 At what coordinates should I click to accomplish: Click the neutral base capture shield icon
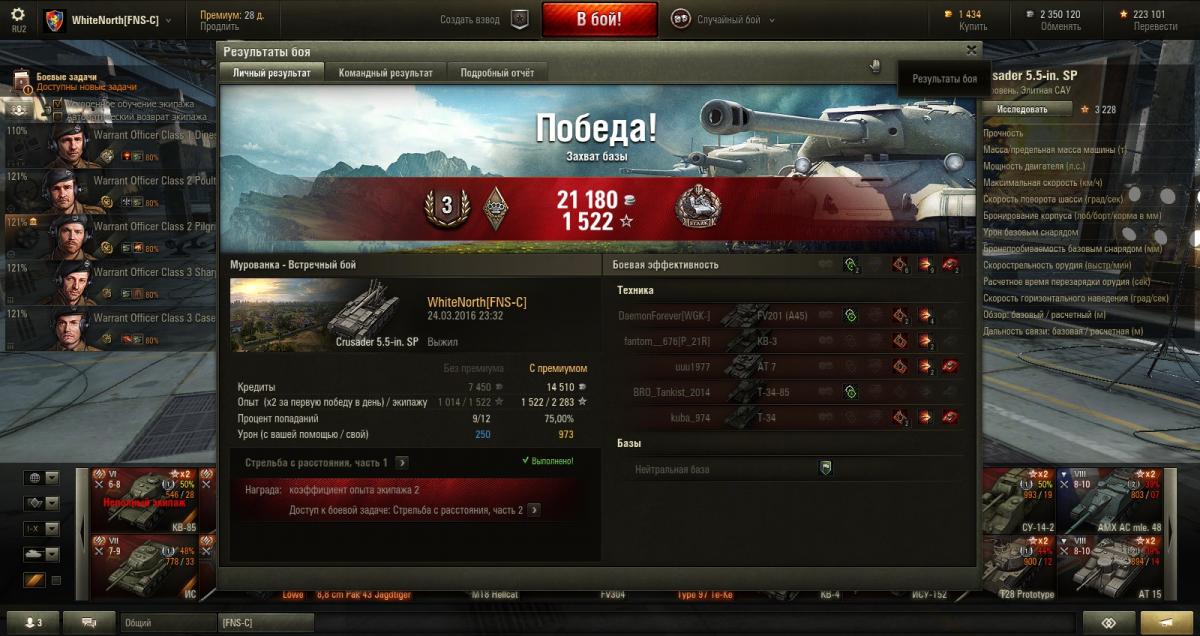coord(826,468)
